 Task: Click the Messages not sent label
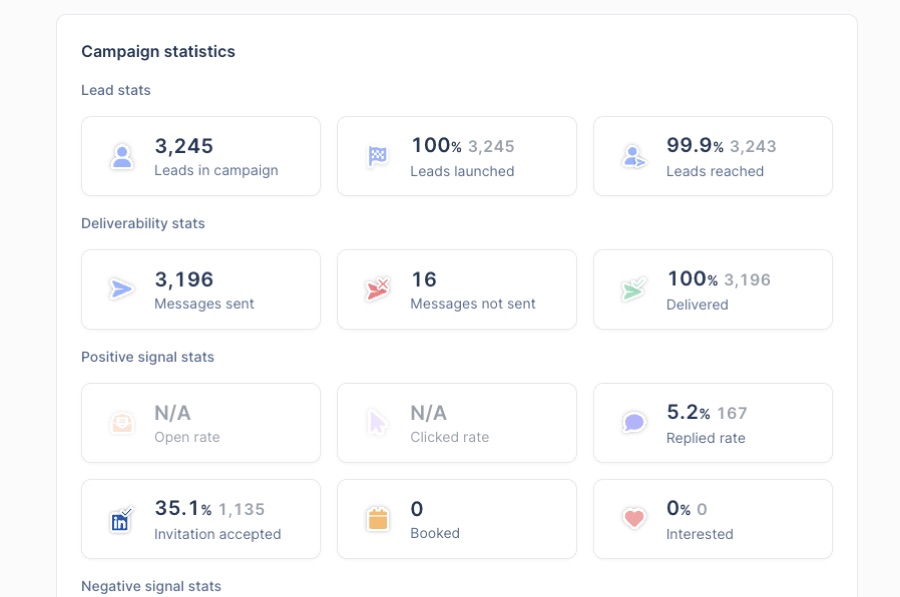(x=472, y=304)
